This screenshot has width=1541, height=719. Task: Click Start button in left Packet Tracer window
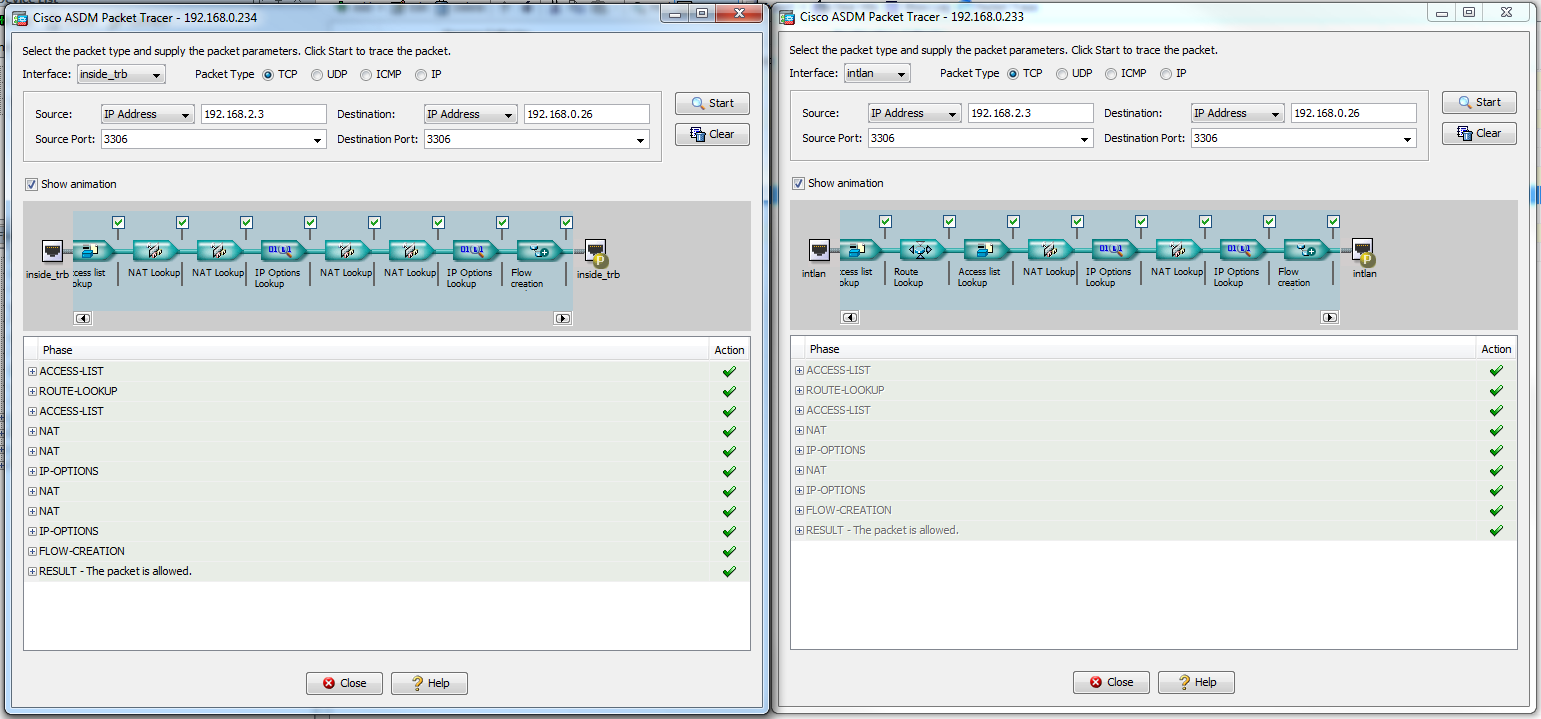pos(712,103)
